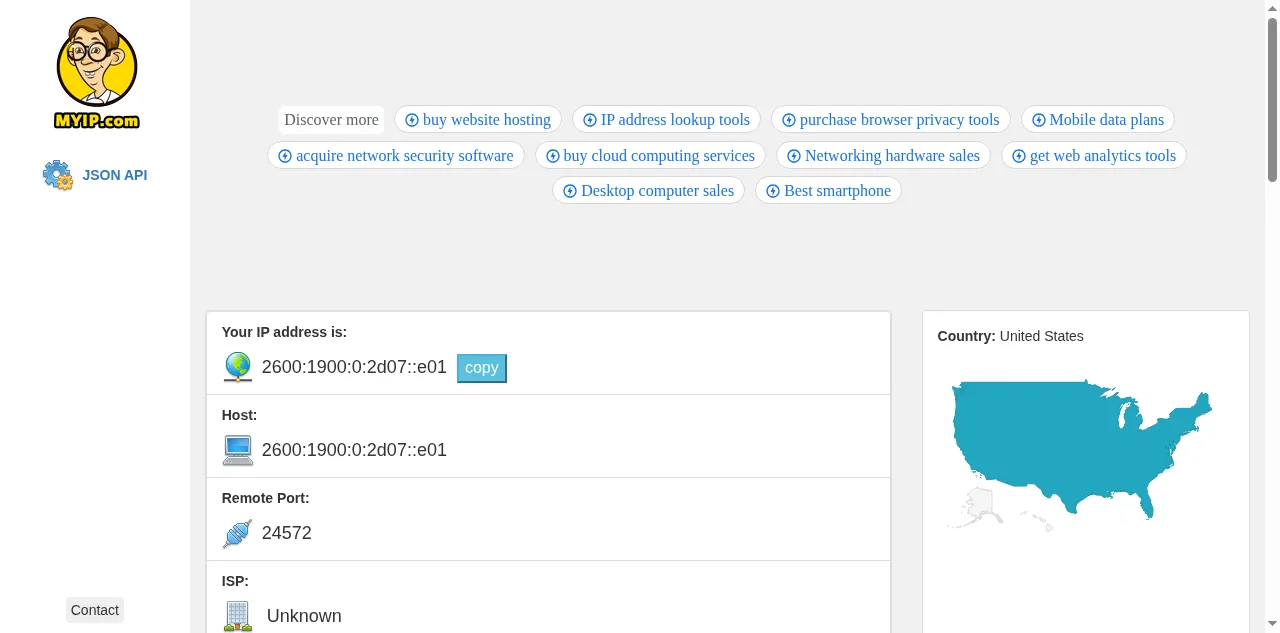Open 'purchase browser privacy tools' link
Screen dimensions: 1280x633
891,120
